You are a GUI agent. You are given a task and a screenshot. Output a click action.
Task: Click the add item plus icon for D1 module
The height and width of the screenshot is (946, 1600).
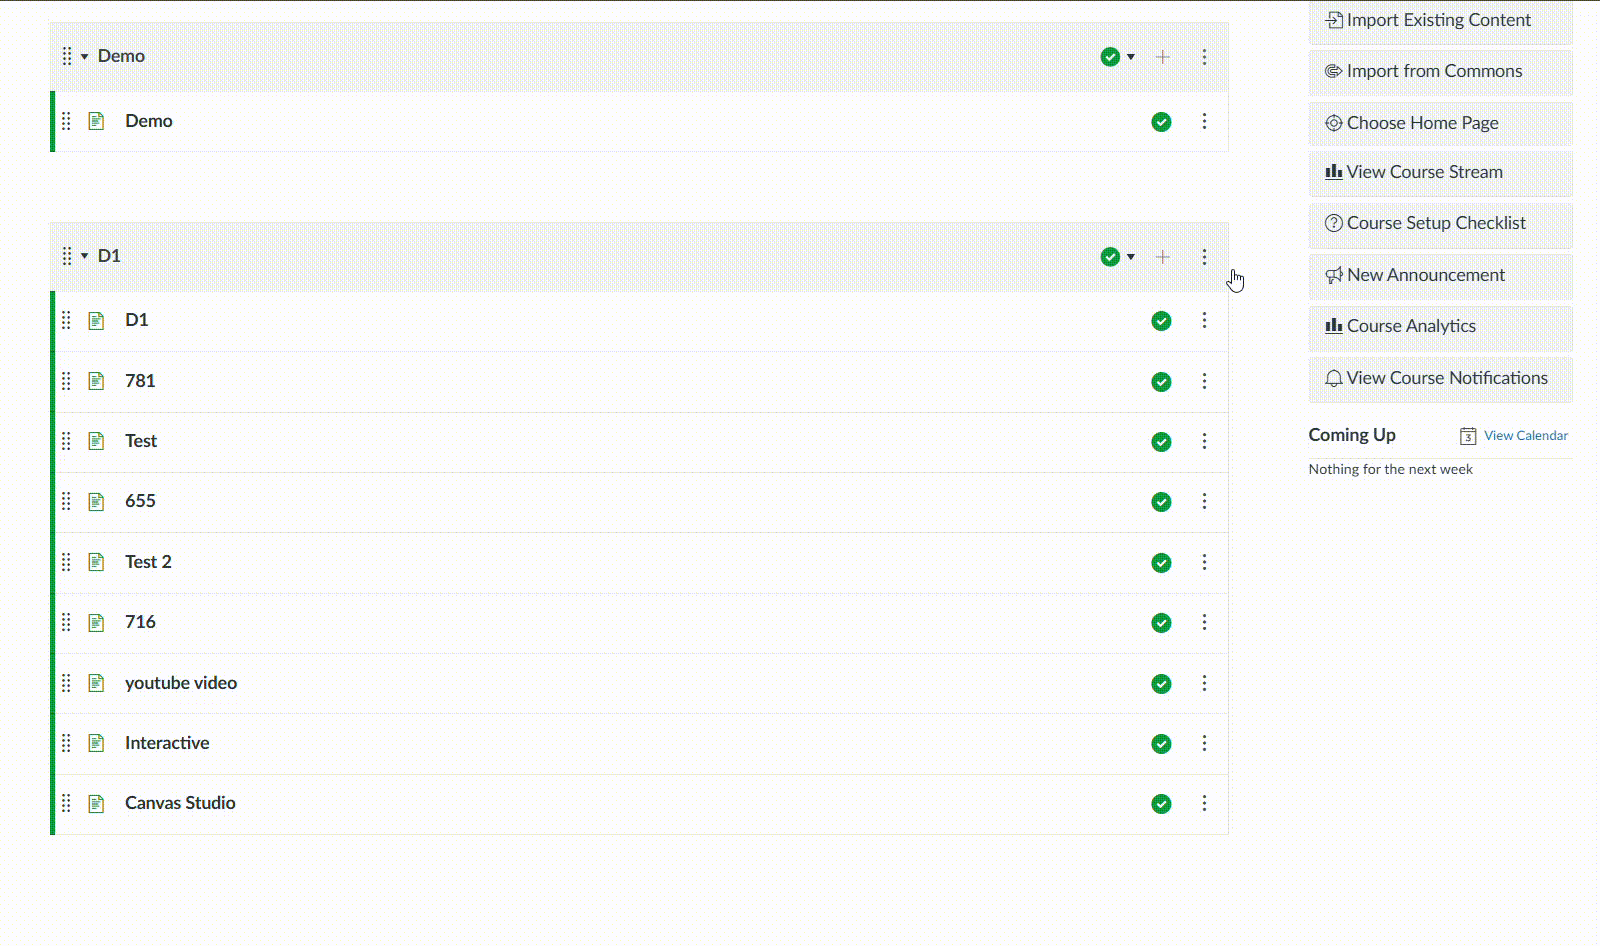tap(1162, 257)
